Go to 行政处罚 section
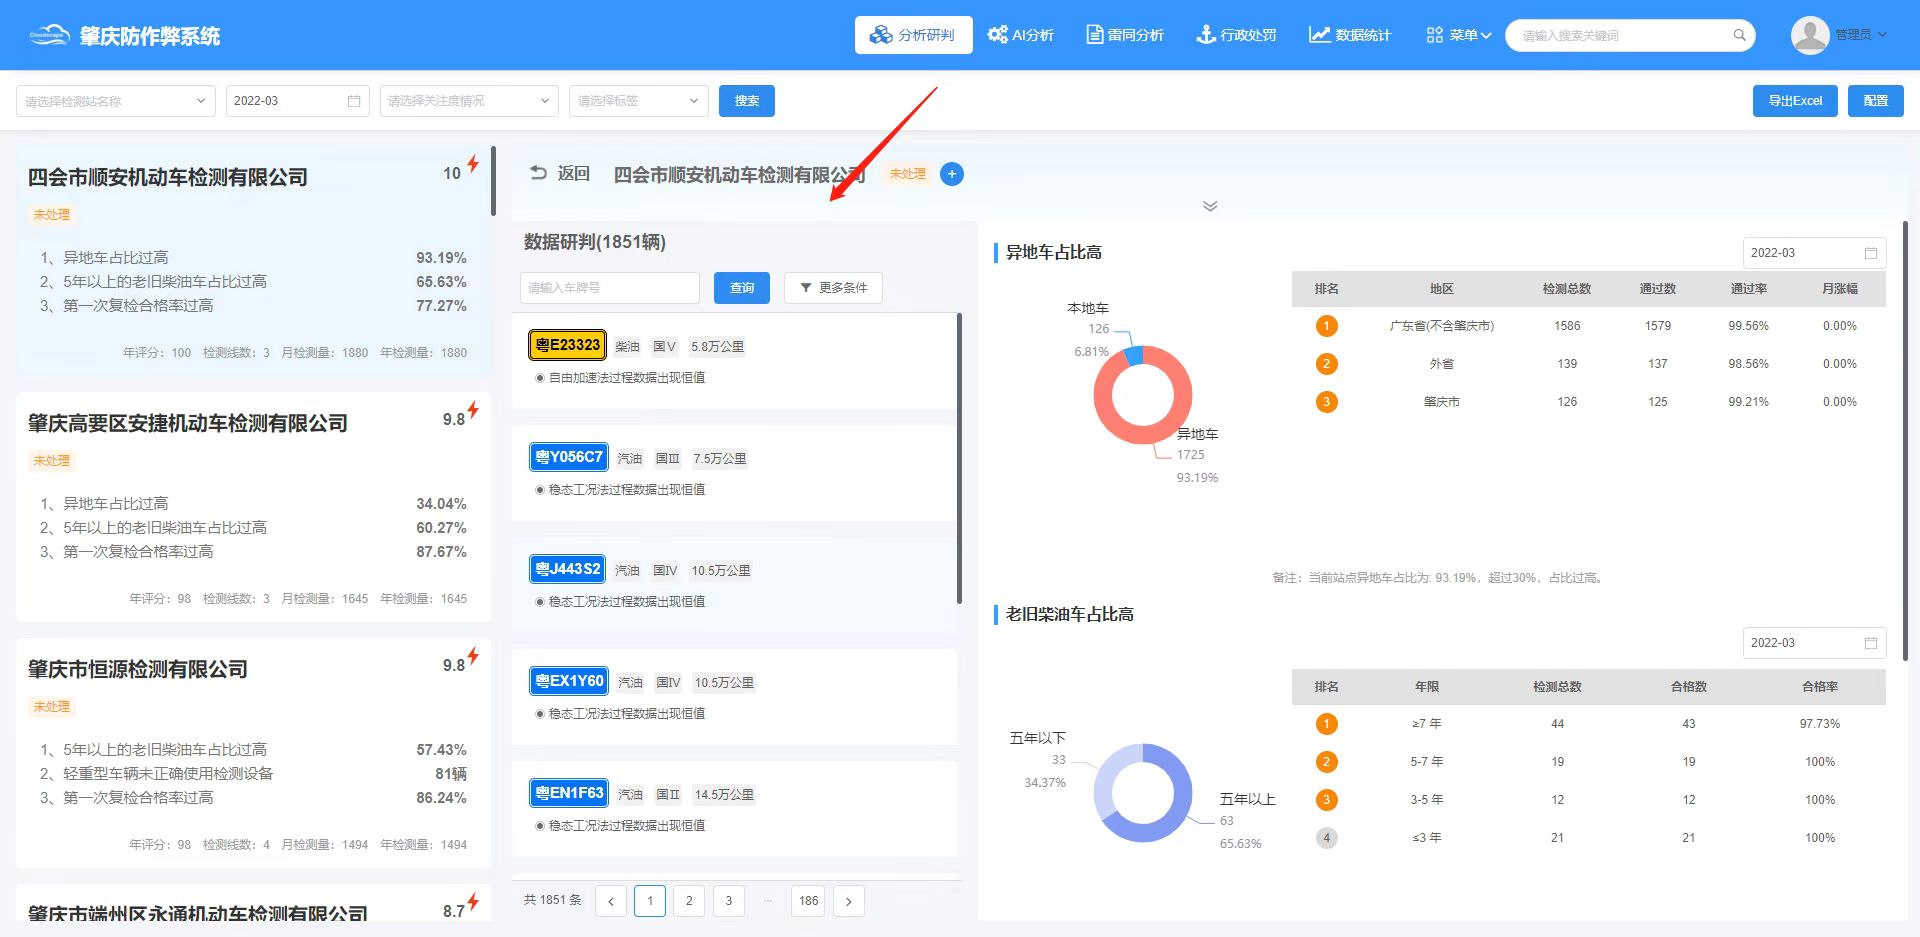Image resolution: width=1920 pixels, height=937 pixels. (x=1236, y=35)
